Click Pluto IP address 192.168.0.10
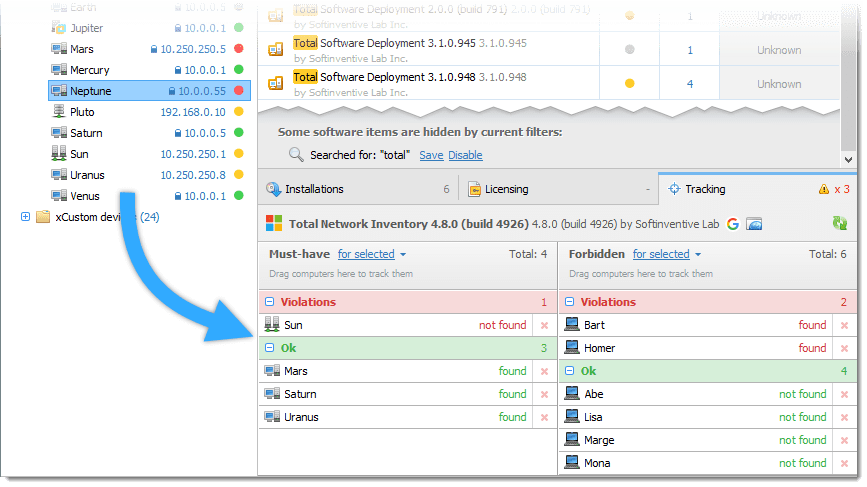 pyautogui.click(x=193, y=112)
